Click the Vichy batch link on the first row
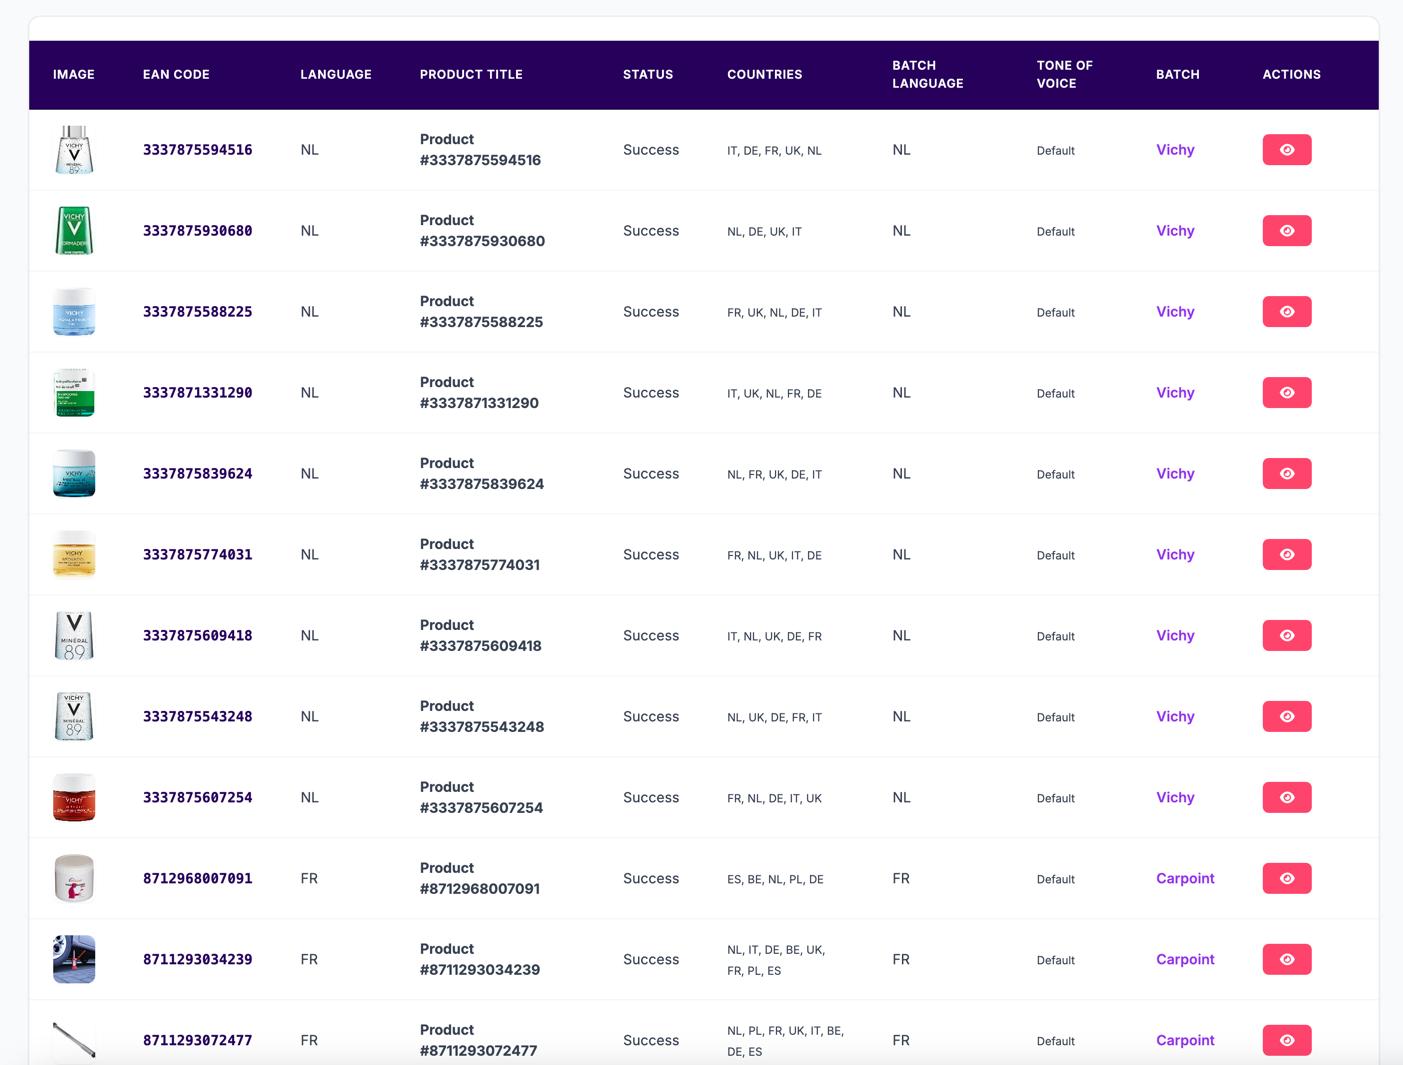 (1174, 149)
